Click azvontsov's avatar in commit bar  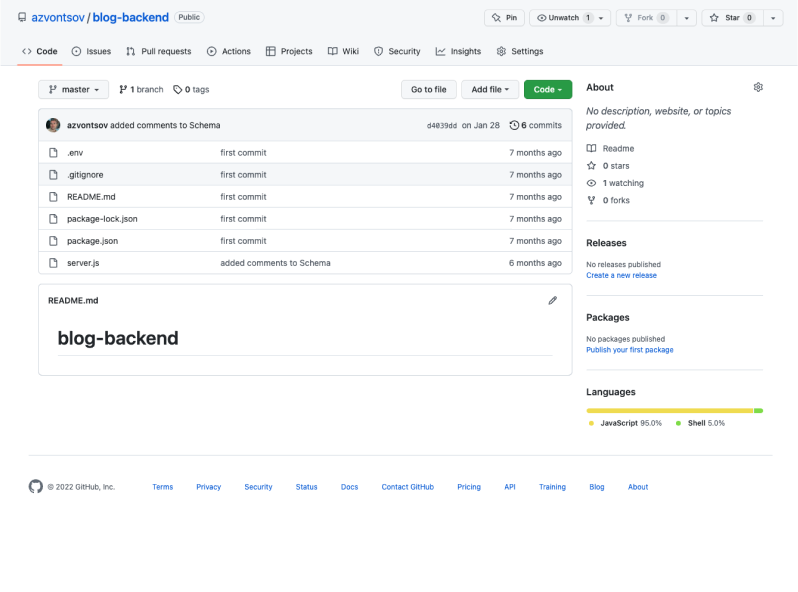click(53, 125)
